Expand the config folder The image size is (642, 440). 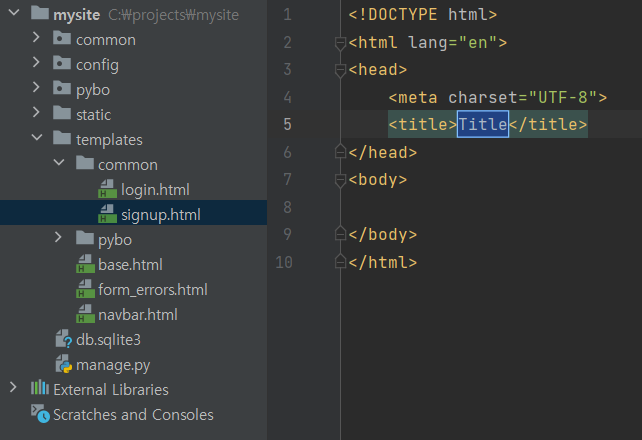(36, 63)
